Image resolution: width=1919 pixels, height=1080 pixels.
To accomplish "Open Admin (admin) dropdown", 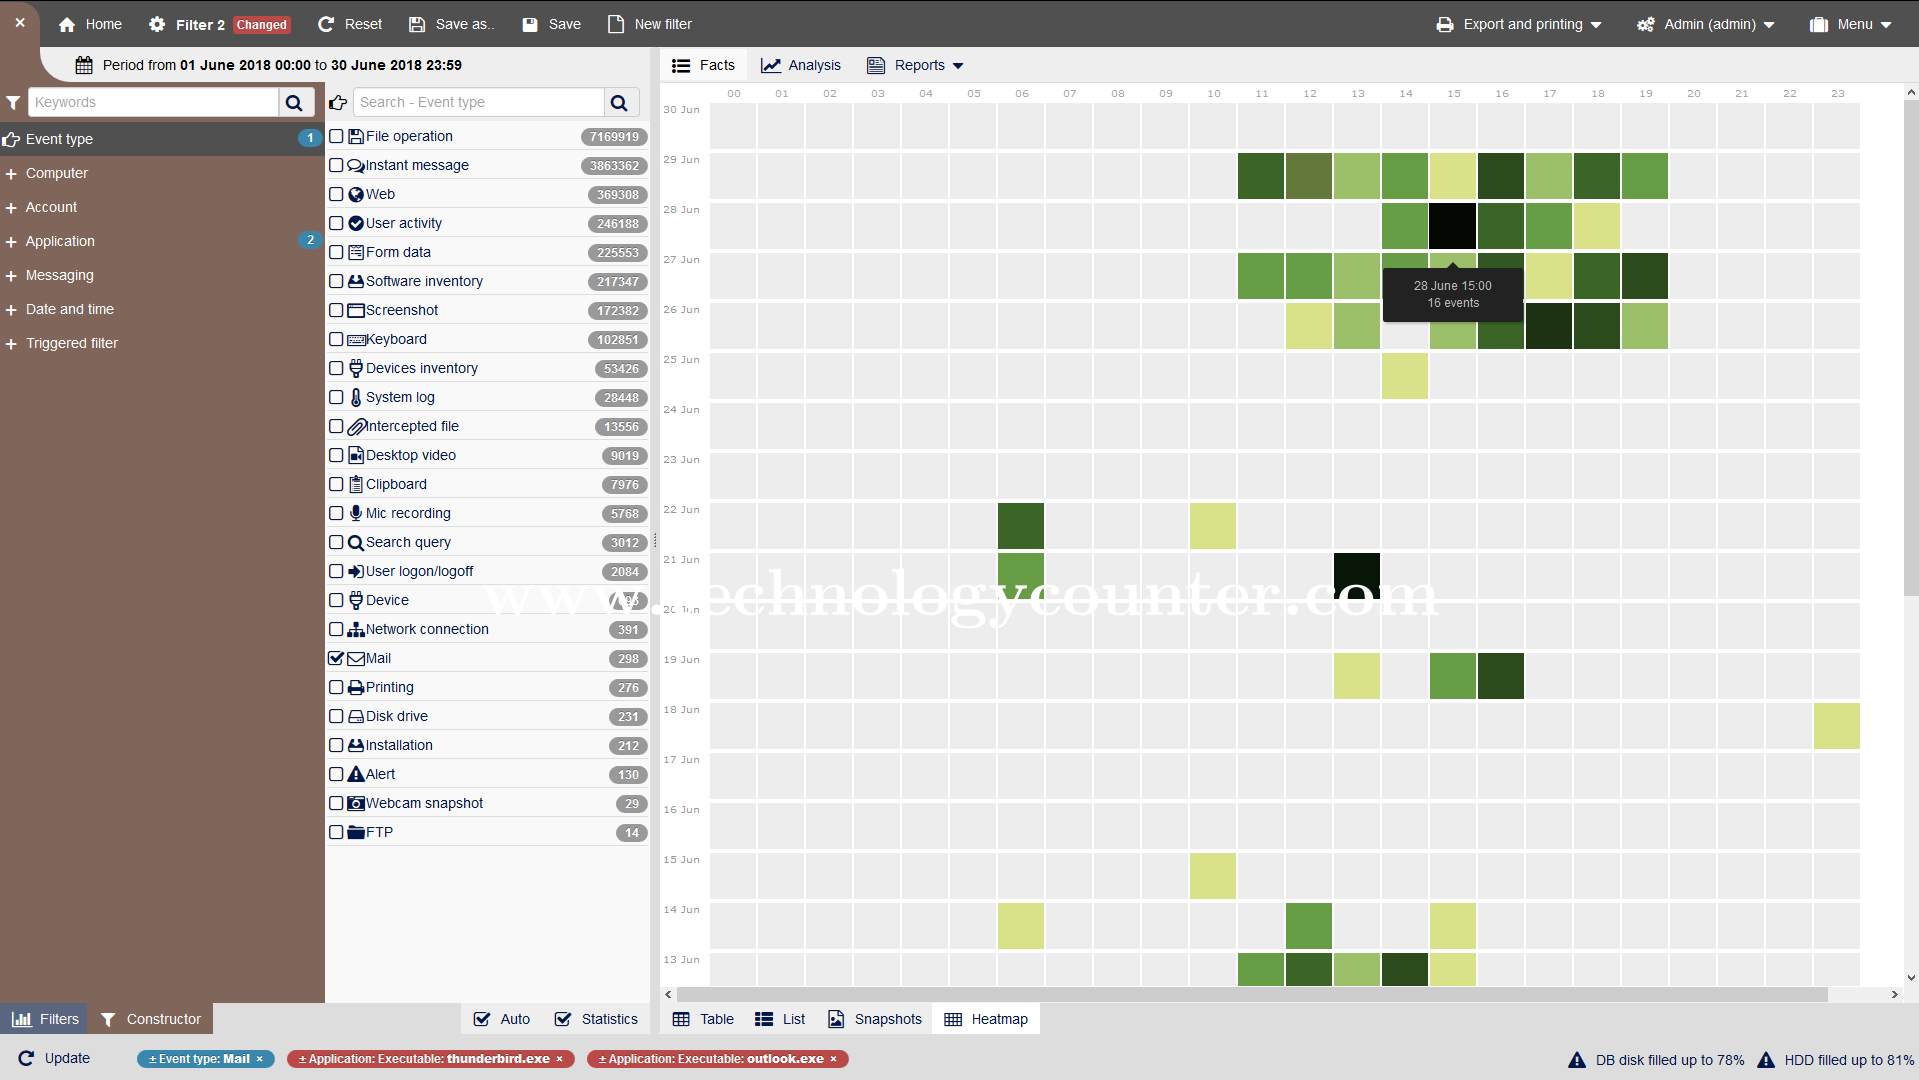I will point(1706,24).
